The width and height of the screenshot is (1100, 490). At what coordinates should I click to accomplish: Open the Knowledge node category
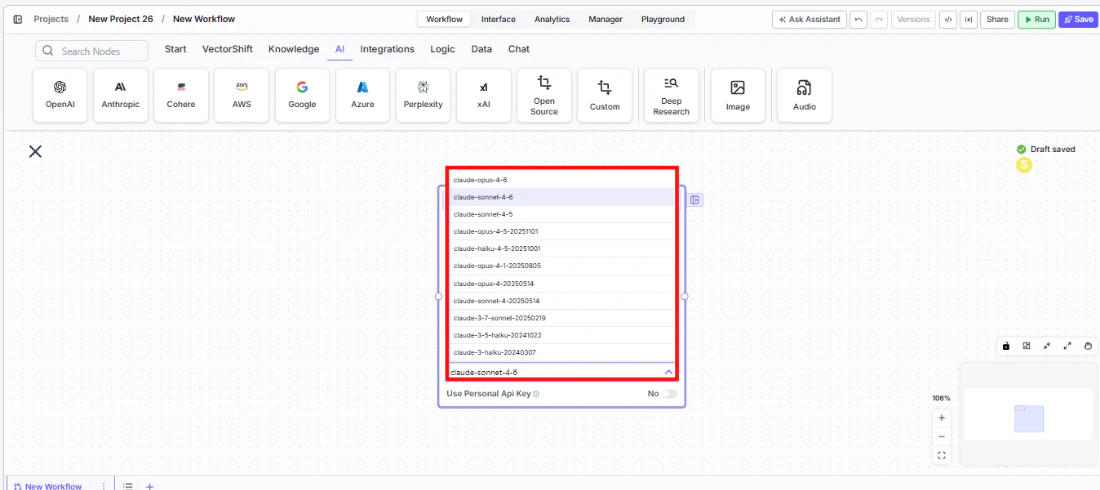(293, 49)
